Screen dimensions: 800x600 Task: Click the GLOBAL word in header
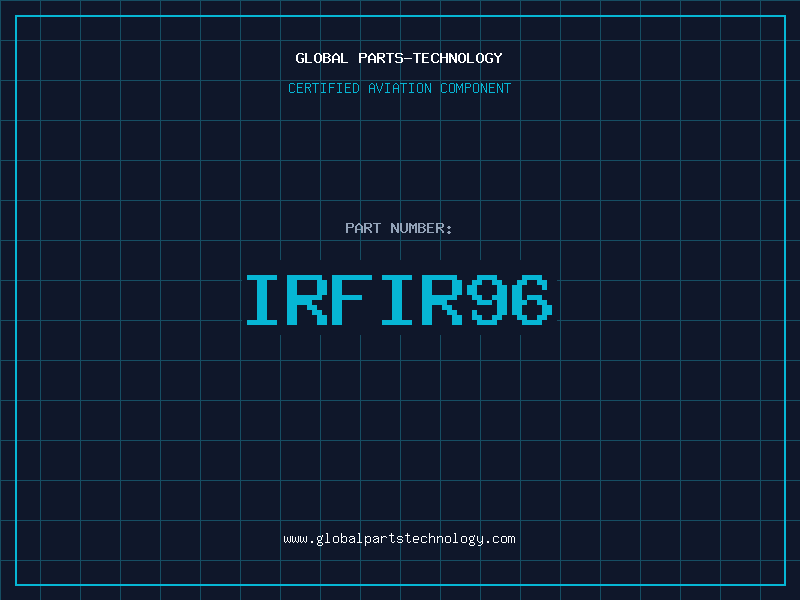(x=322, y=58)
